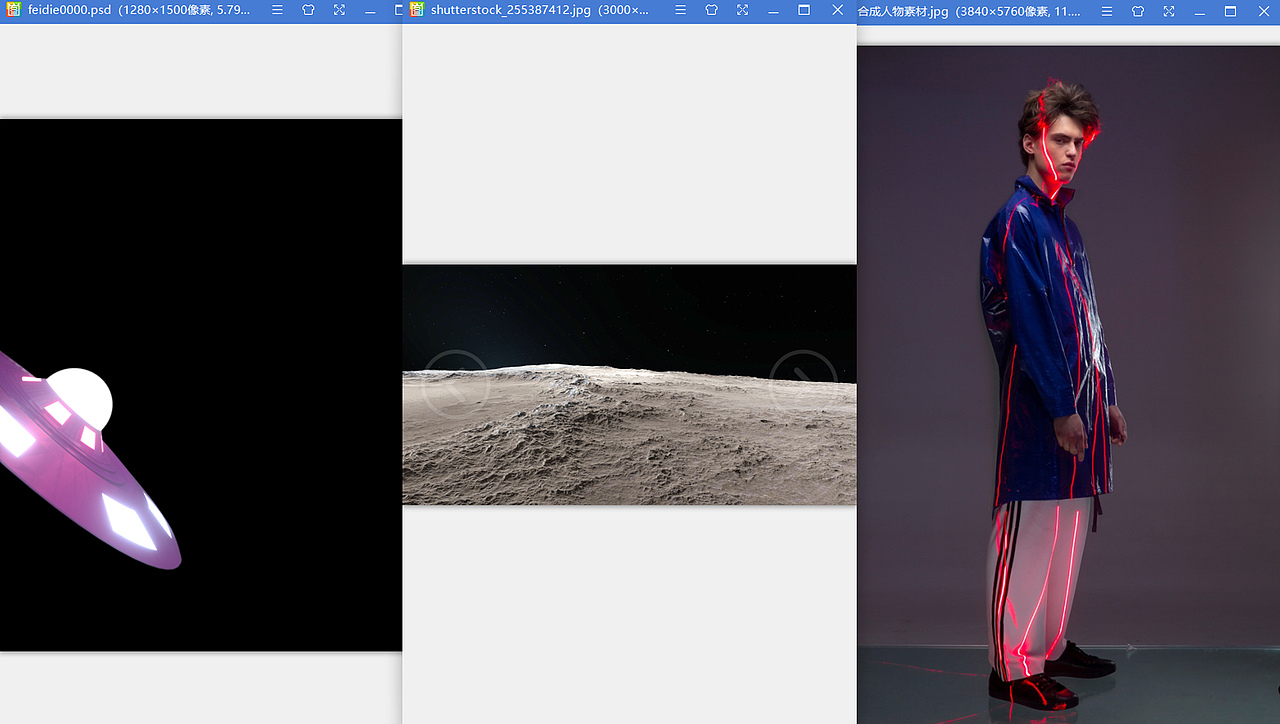Click the shutterstock_255387412.jpg title text
The image size is (1280, 724).
(x=540, y=10)
